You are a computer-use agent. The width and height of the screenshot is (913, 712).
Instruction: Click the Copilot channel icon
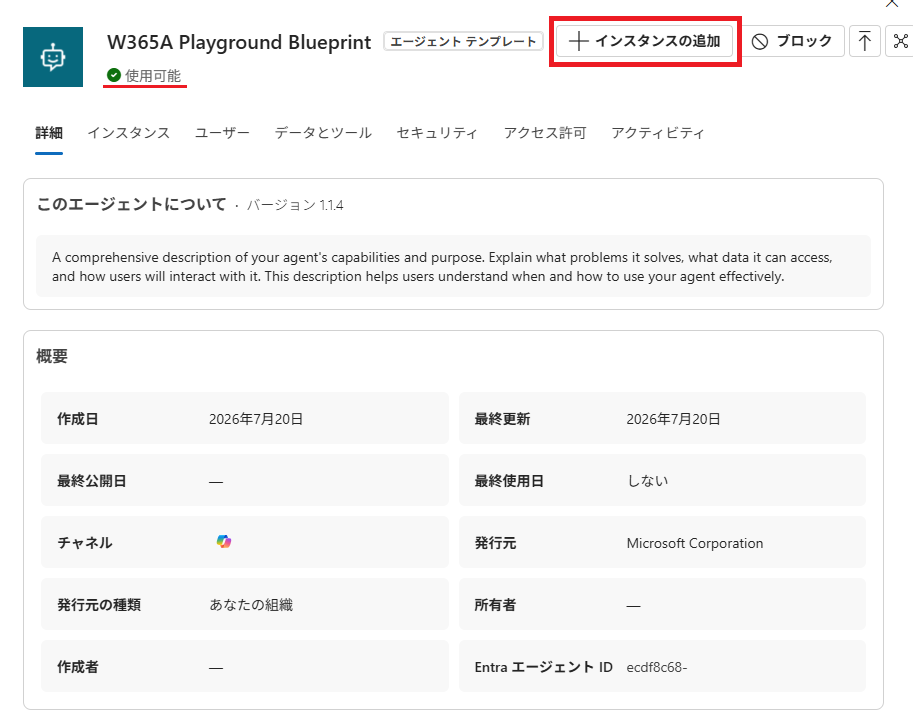224,541
